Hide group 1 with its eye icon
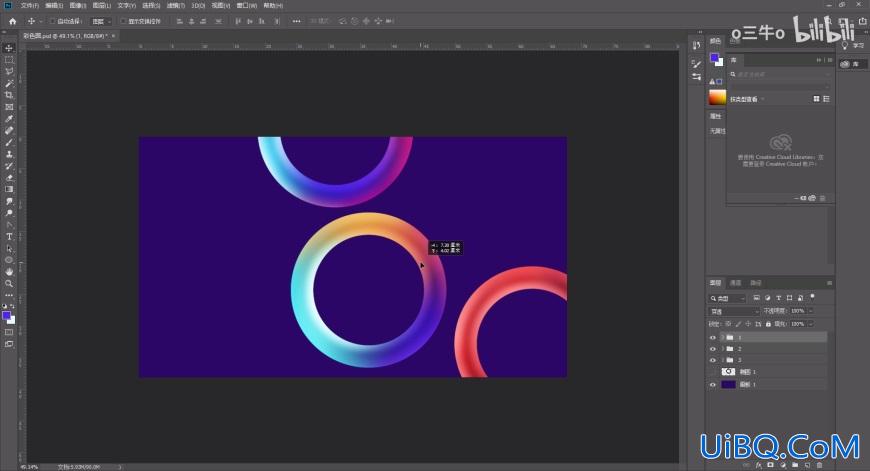The image size is (870, 471). 713,337
